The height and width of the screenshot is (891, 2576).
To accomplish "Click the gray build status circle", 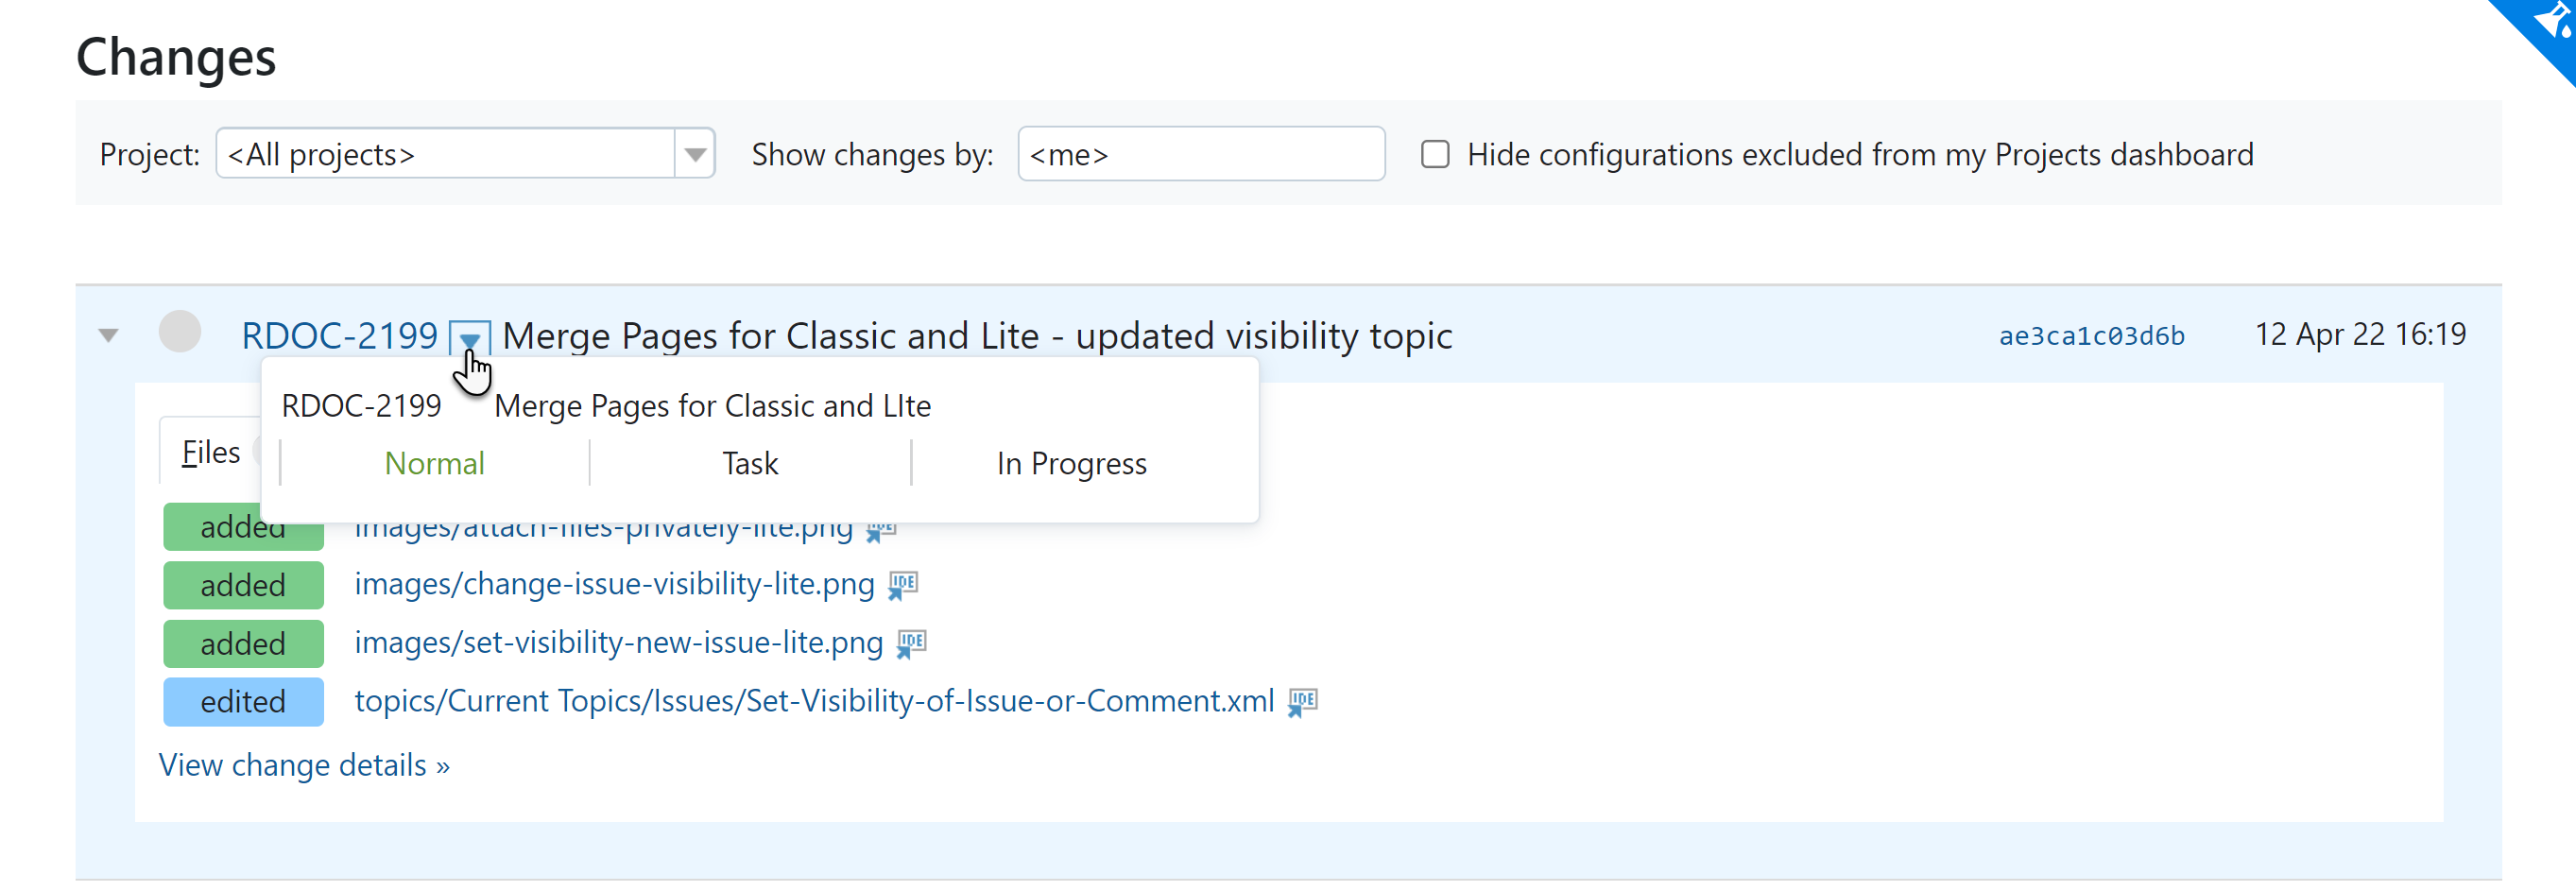I will 180,332.
